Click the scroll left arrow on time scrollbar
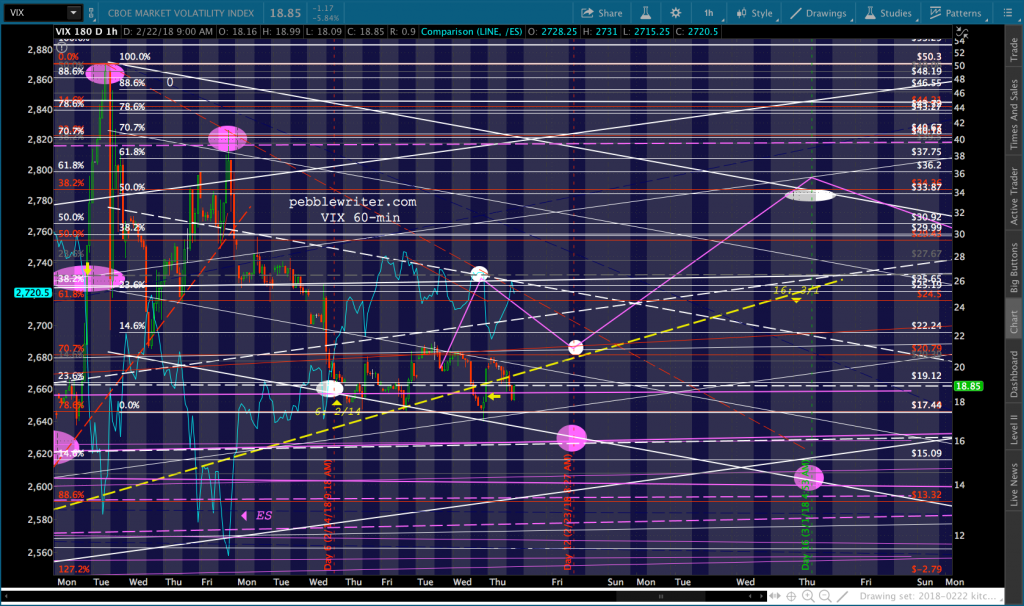 (x=751, y=596)
